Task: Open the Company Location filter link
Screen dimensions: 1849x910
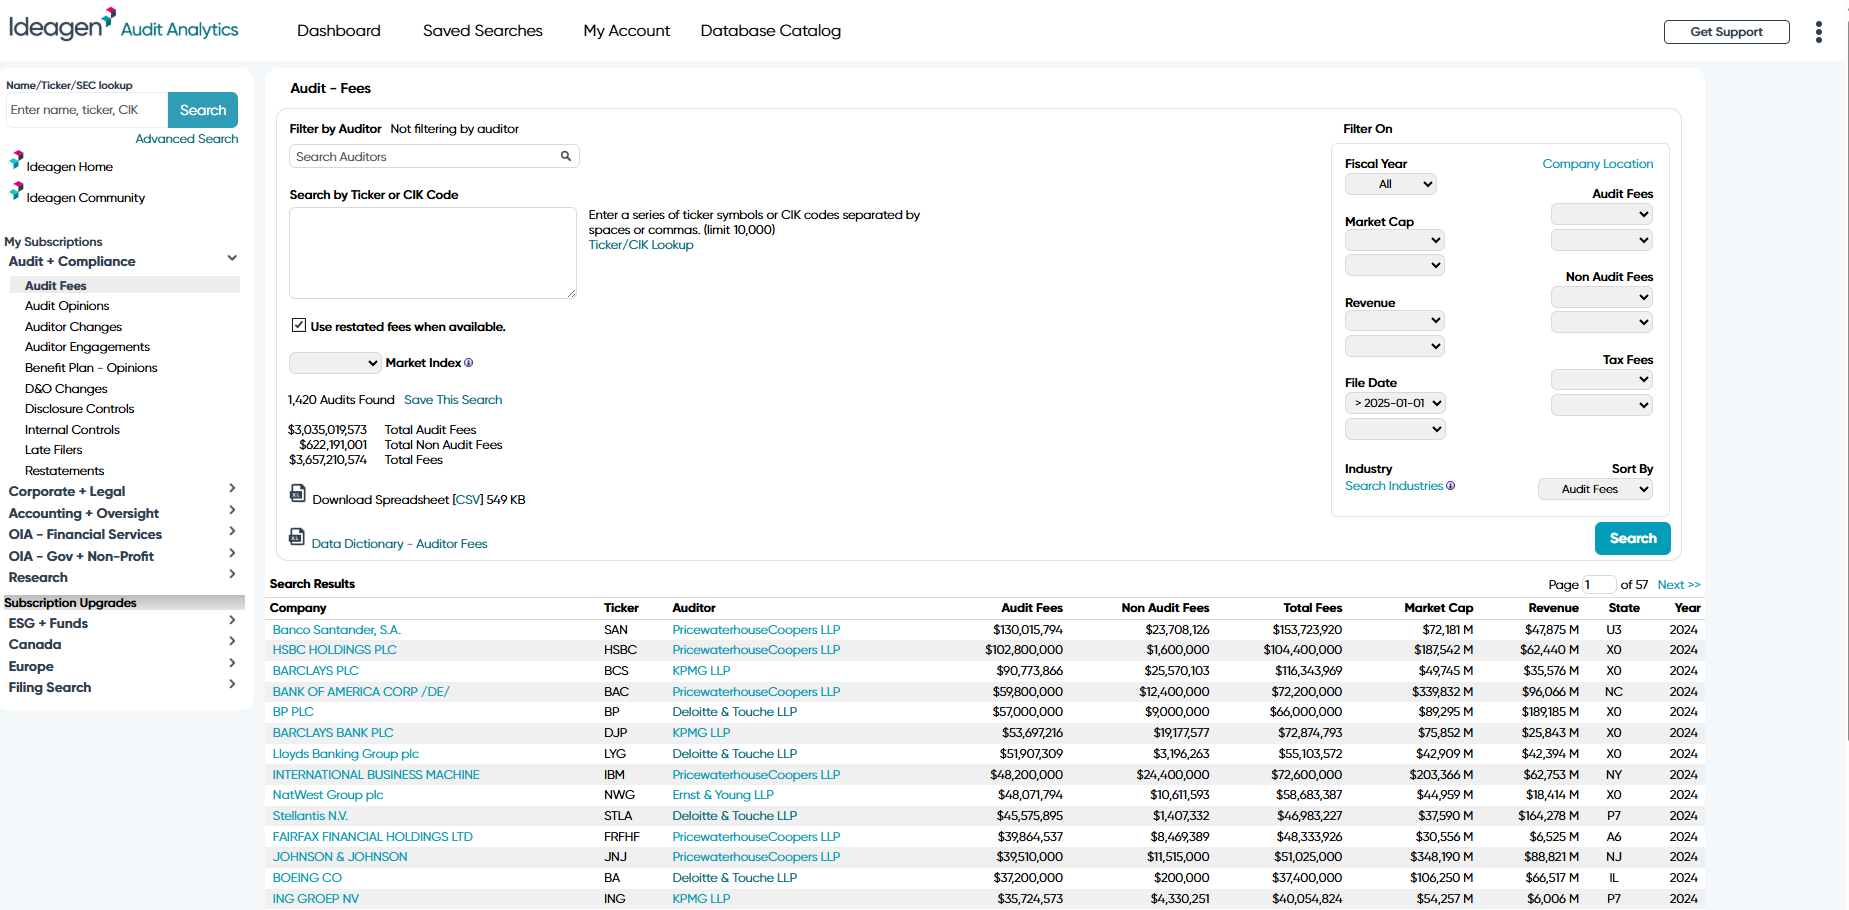Action: point(1598,164)
